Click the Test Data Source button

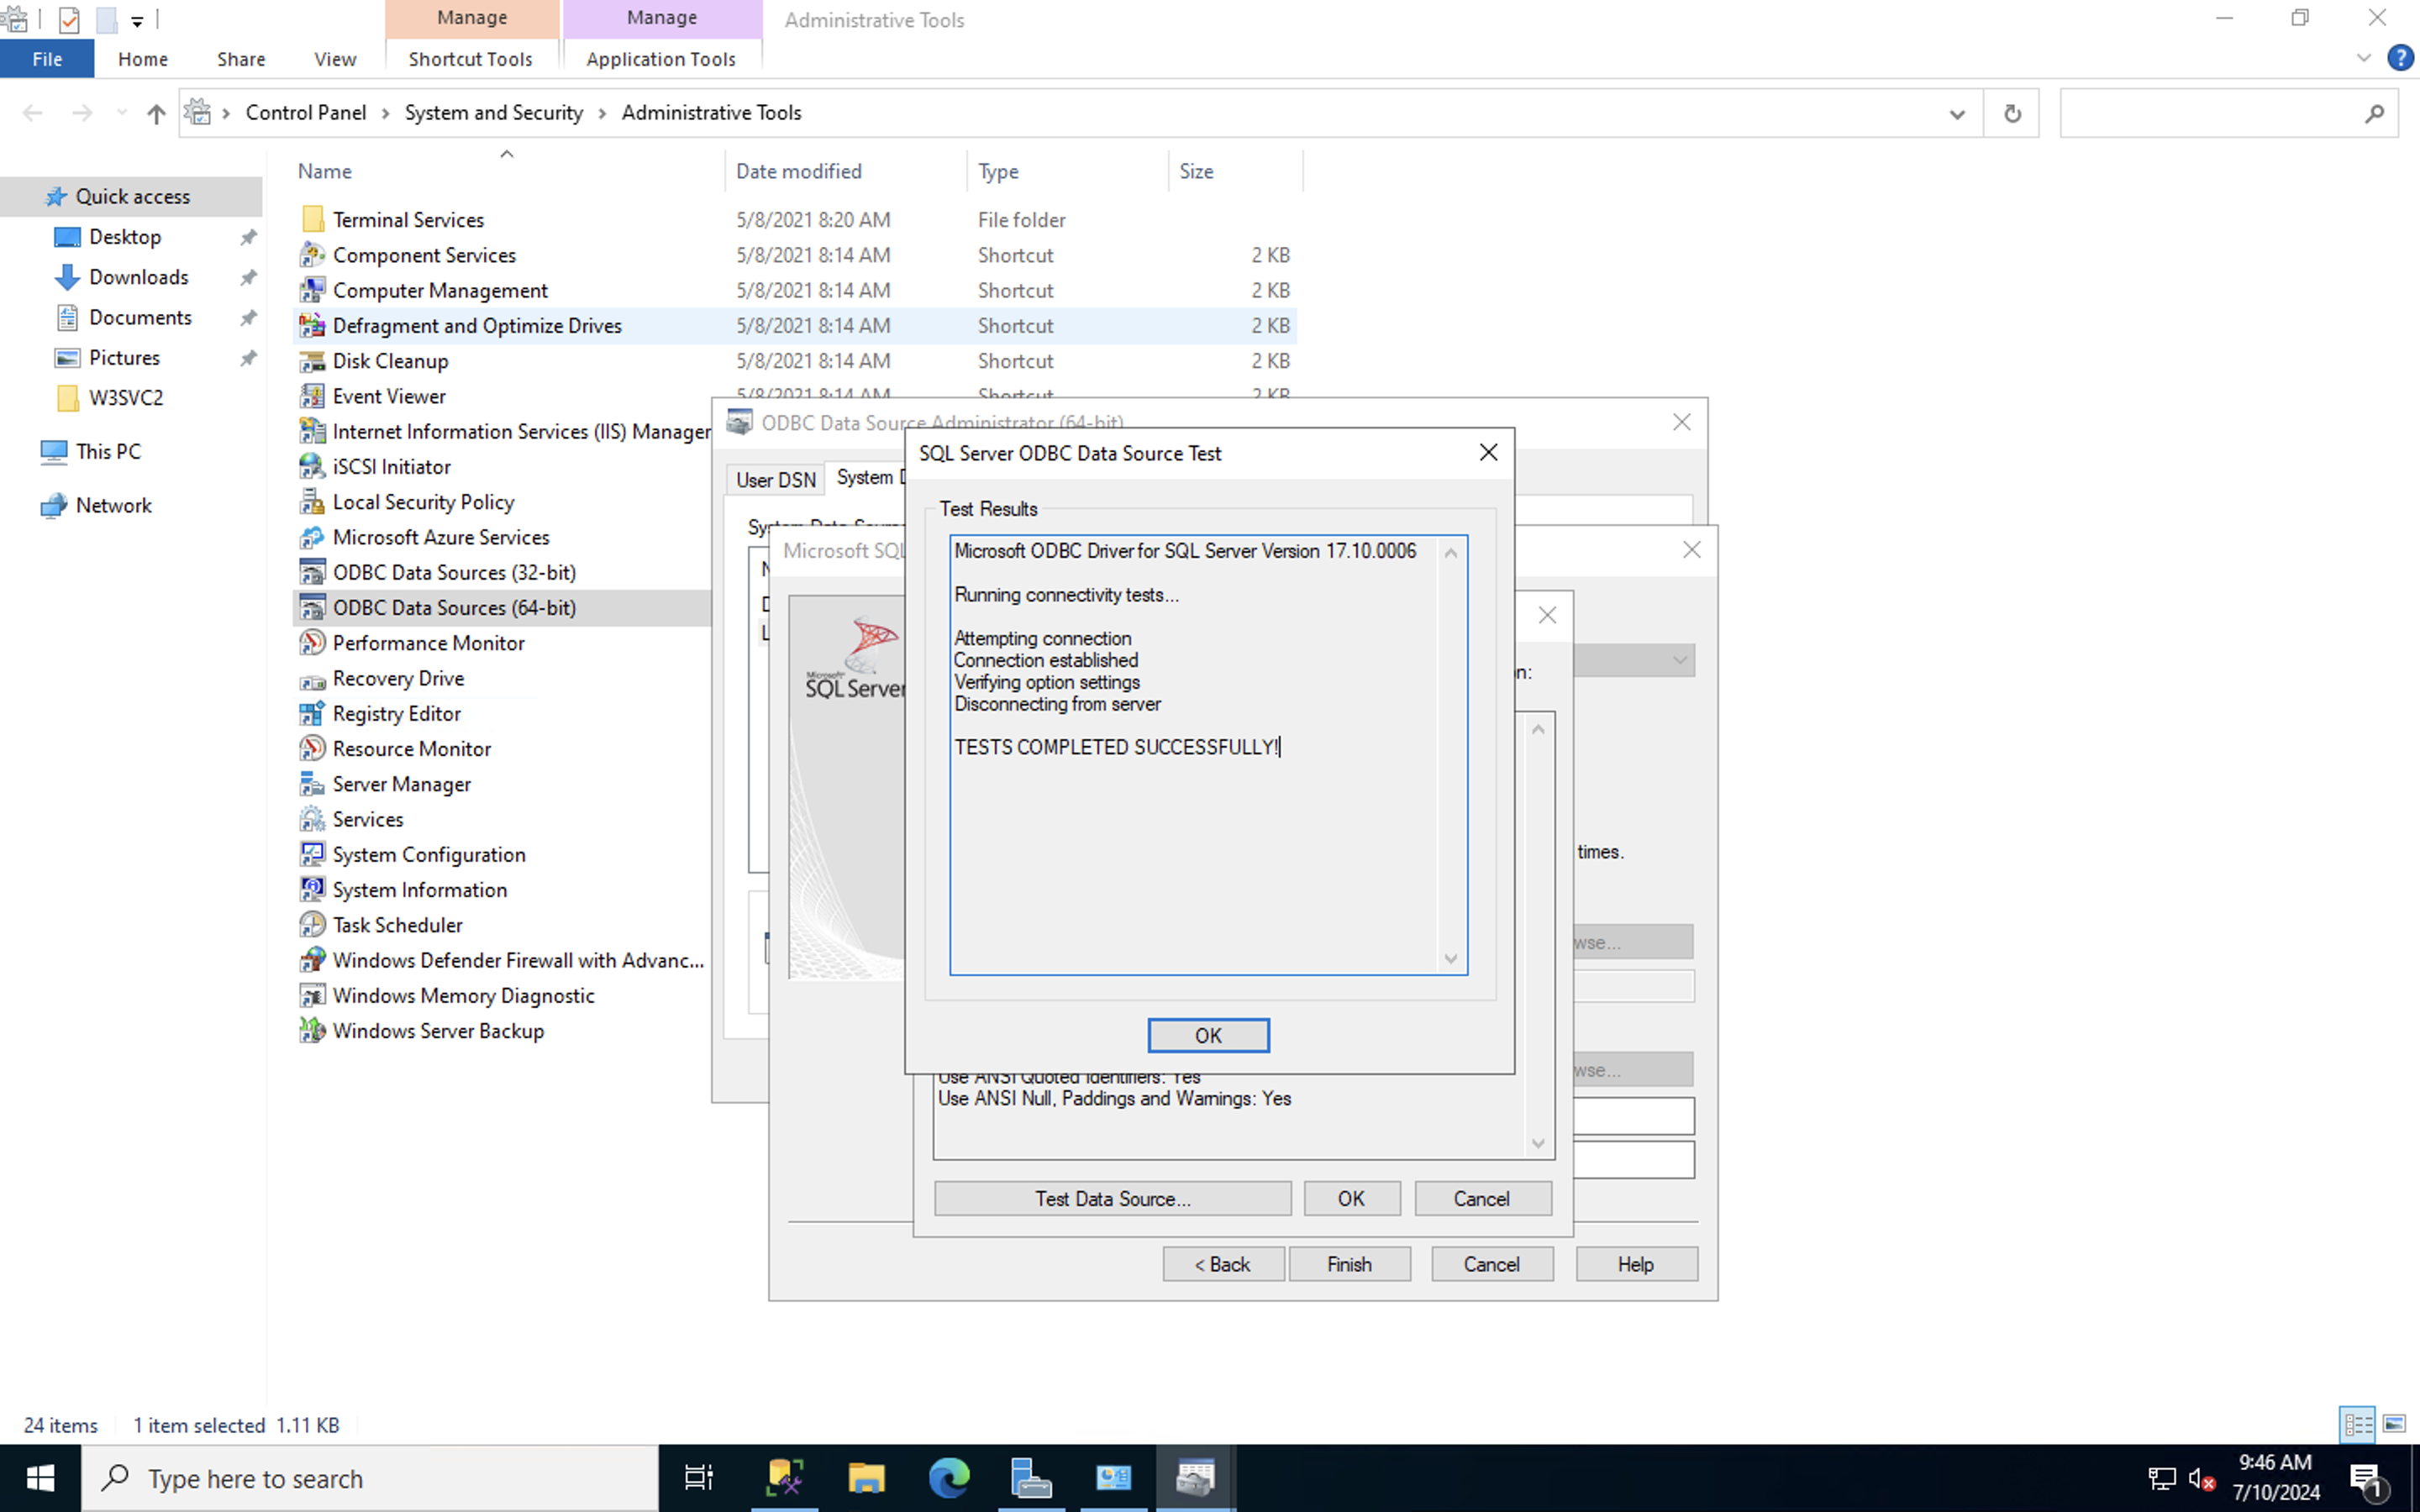pos(1112,1198)
